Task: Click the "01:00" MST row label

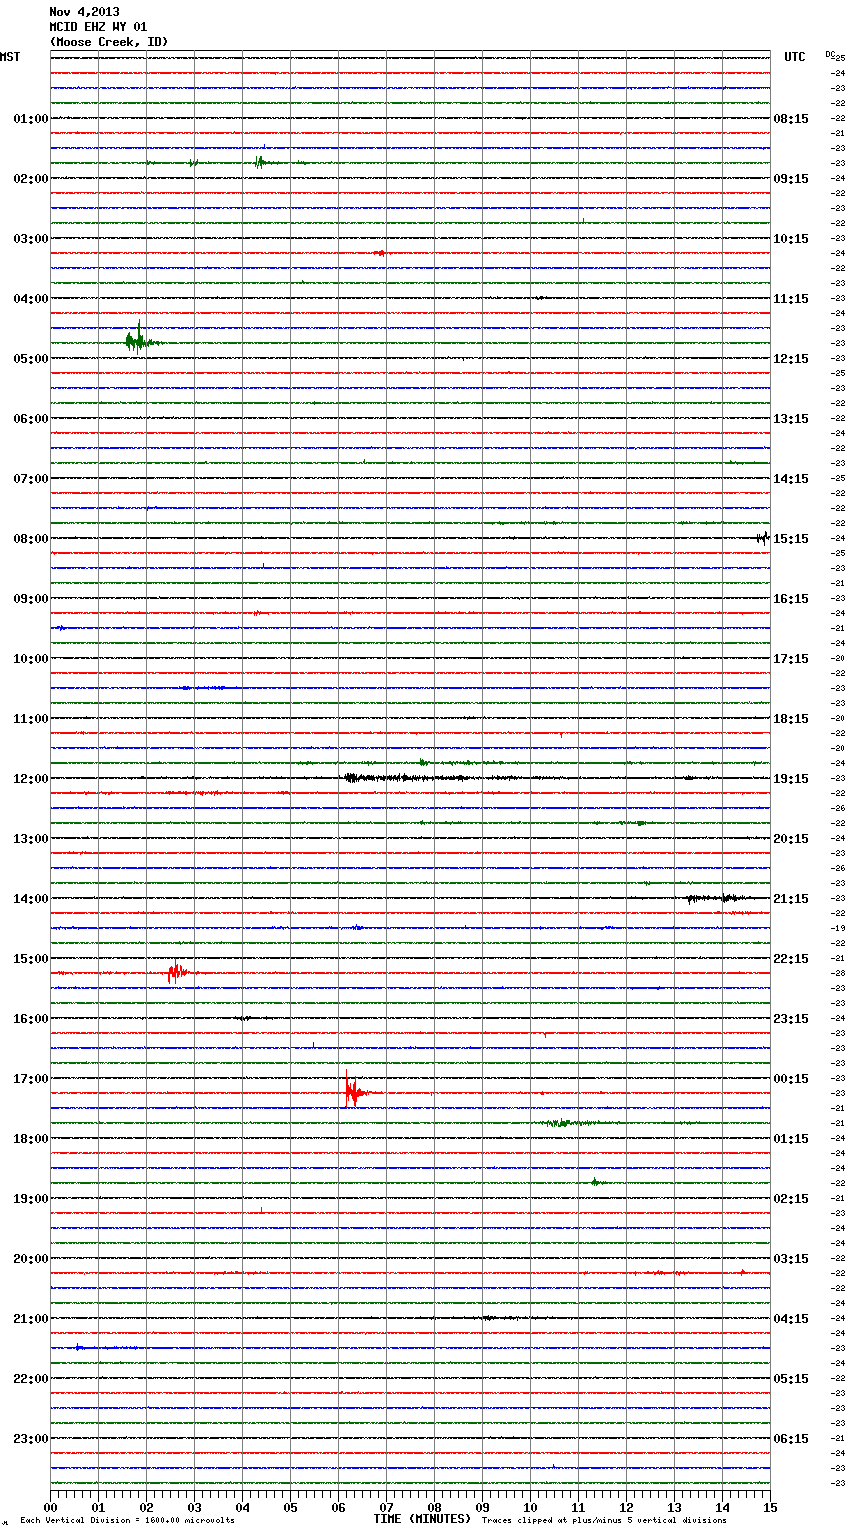Action: tap(31, 119)
